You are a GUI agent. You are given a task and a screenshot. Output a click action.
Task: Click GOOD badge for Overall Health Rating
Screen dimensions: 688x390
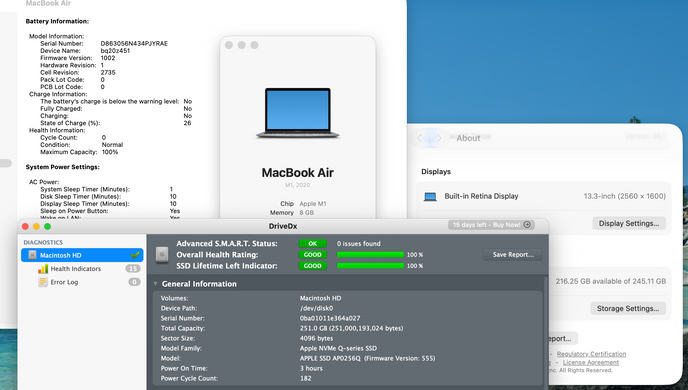click(x=312, y=254)
